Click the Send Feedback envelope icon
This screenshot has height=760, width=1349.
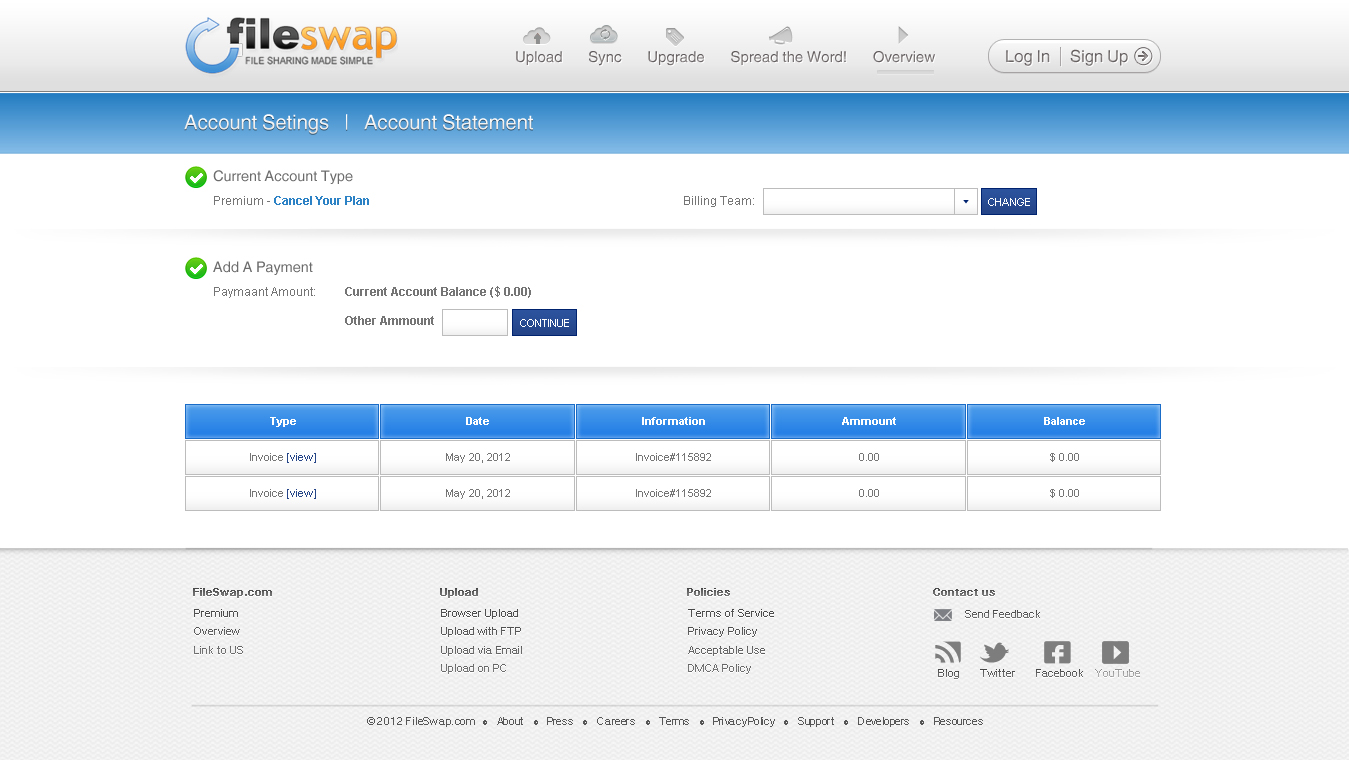point(942,615)
